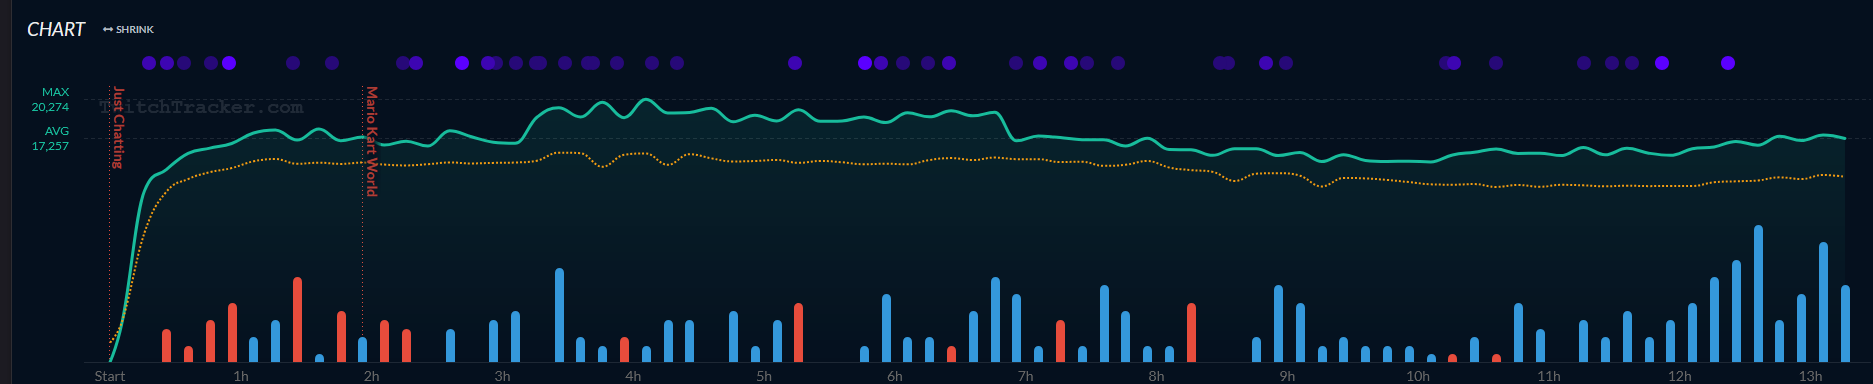The image size is (1873, 384).
Task: Click the AVG viewers label
Action: [57, 131]
